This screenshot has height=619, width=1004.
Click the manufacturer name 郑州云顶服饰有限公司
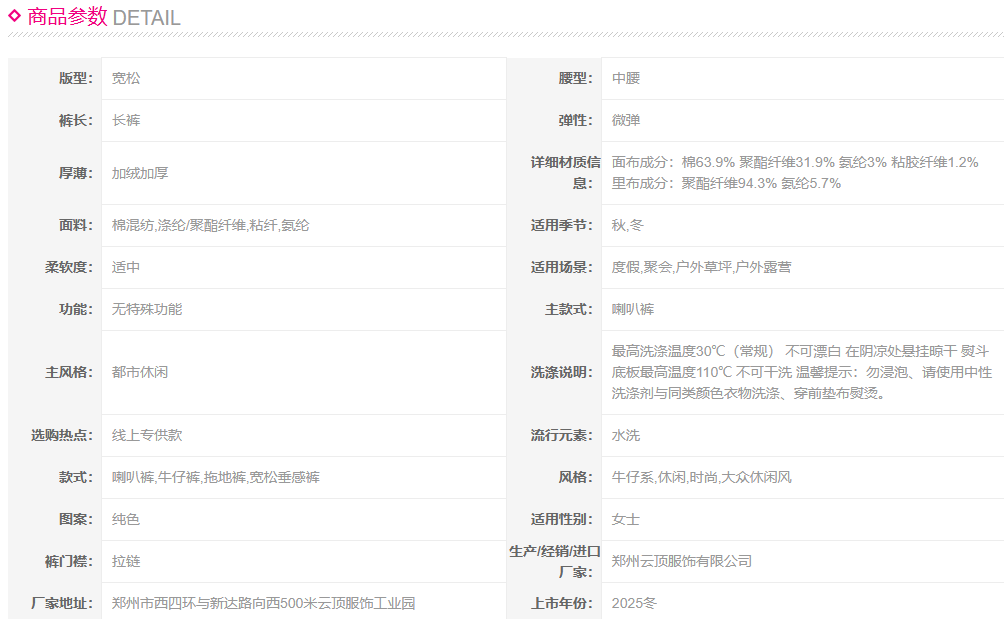click(681, 561)
